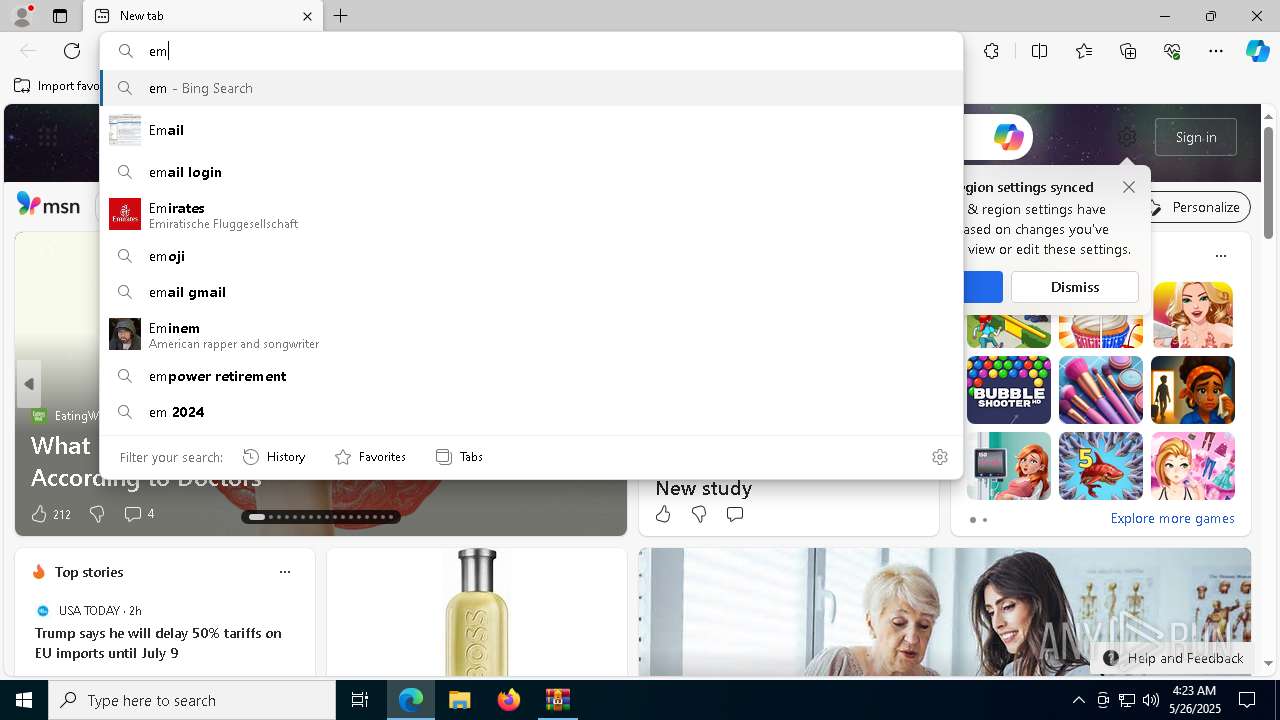This screenshot has height=720, width=1280.
Task: Click the page vertical scrollbar
Action: (x=1269, y=183)
